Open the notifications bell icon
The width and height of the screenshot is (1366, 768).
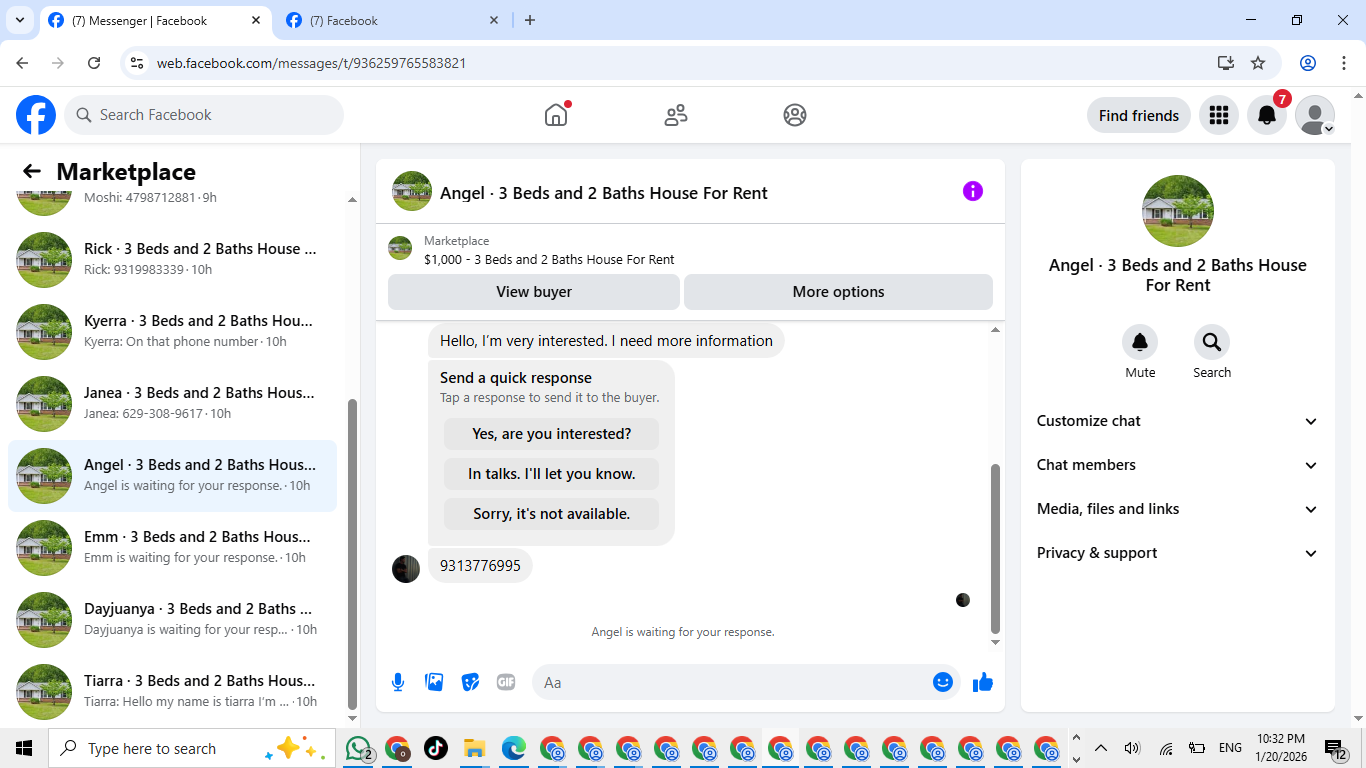(x=1266, y=115)
